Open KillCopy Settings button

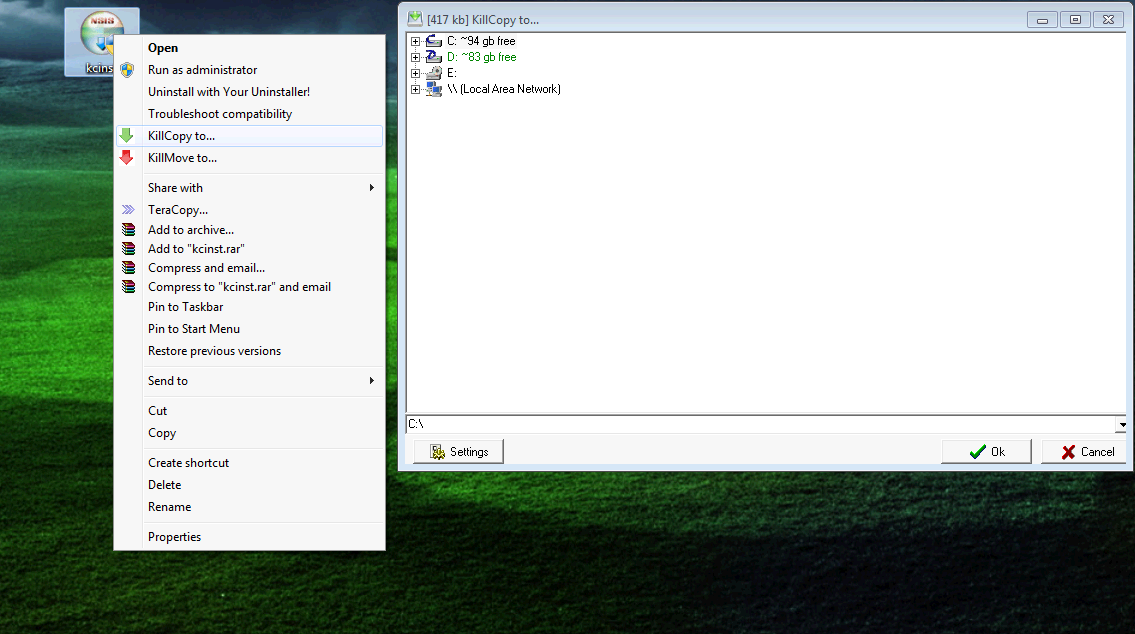pyautogui.click(x=458, y=452)
